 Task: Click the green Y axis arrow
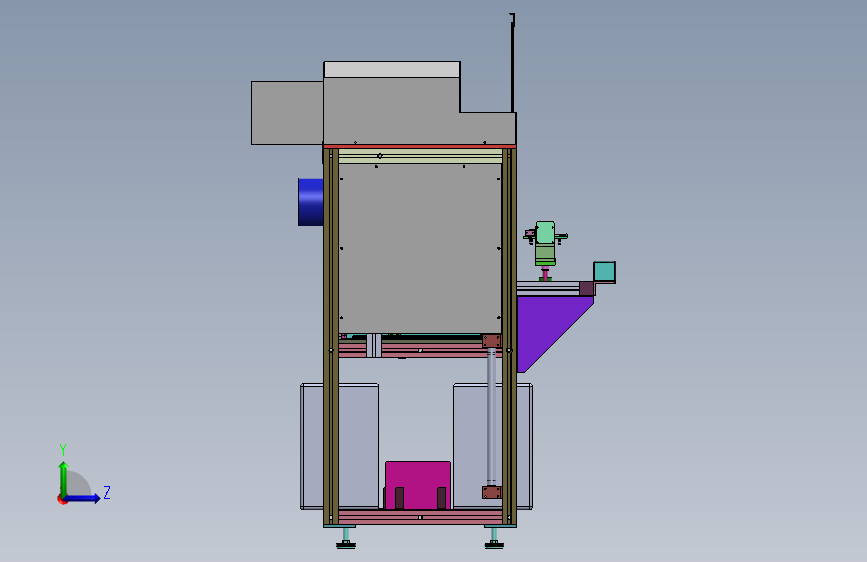(x=64, y=479)
